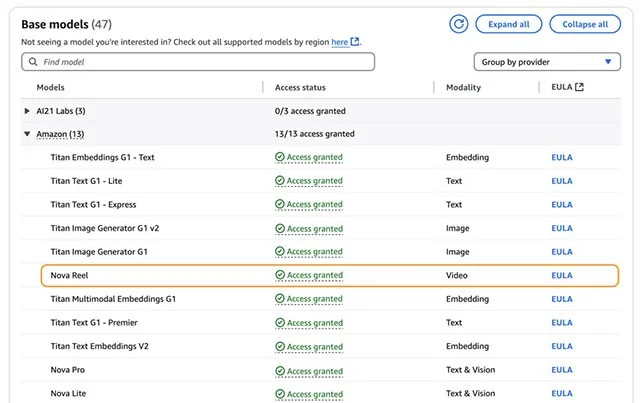Focus the Find model search field
Image resolution: width=640 pixels, height=403 pixels.
198,62
